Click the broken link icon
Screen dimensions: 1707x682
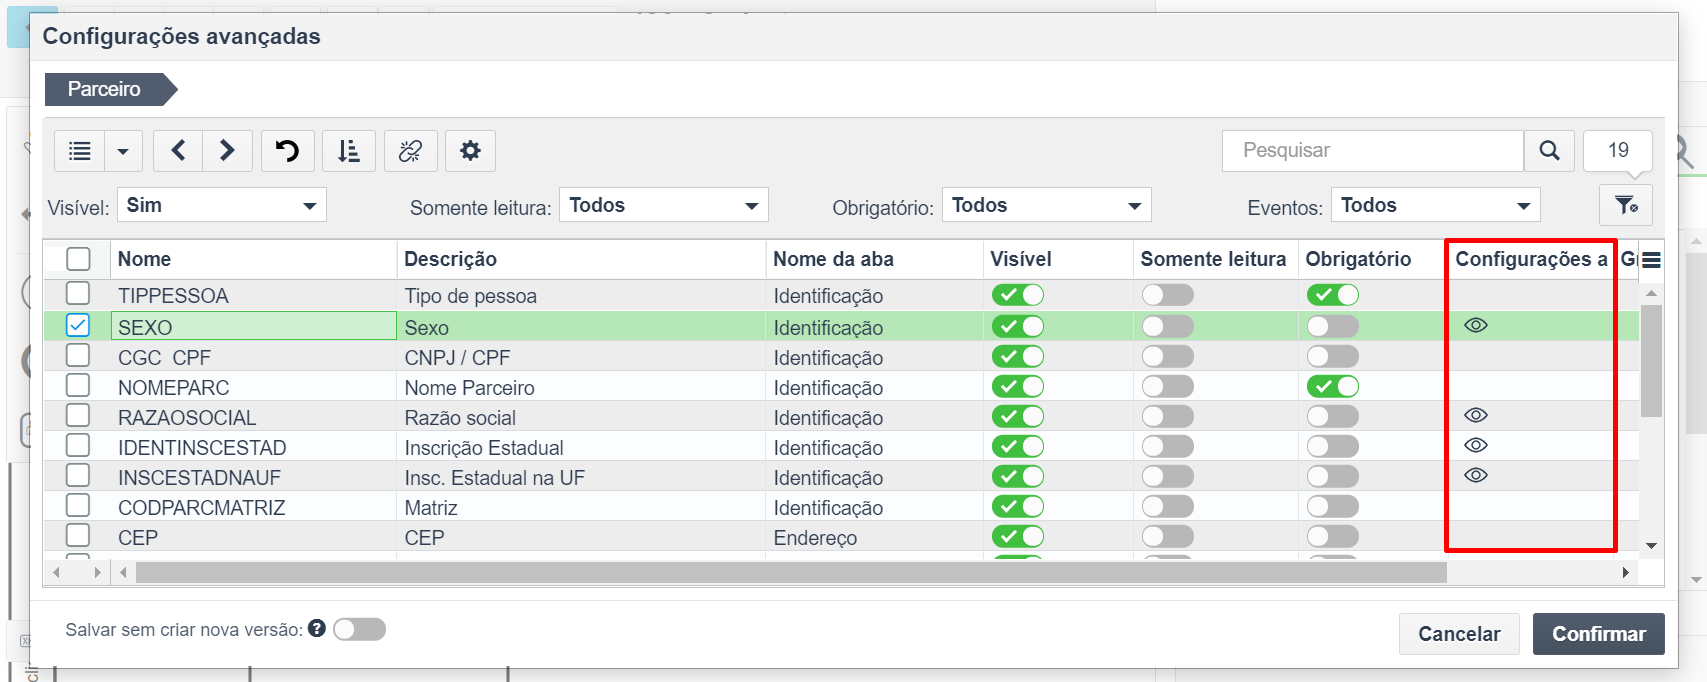click(410, 151)
